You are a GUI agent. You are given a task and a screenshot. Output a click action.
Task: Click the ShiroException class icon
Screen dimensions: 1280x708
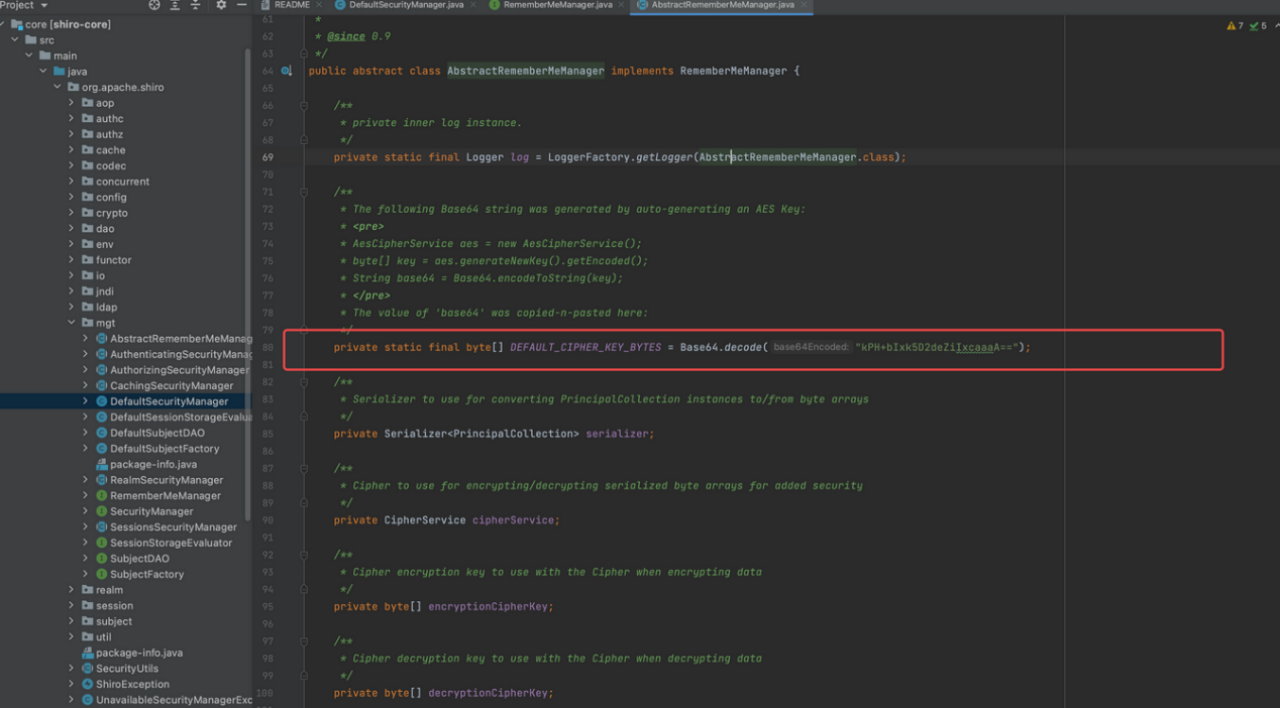(88, 684)
